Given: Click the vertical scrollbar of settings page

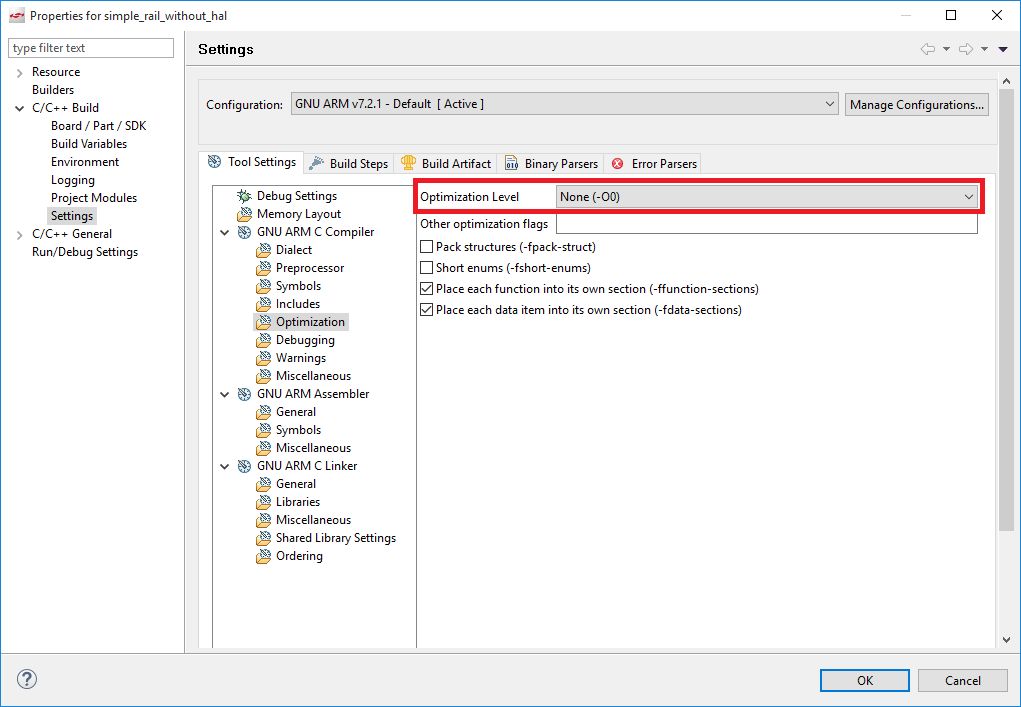Looking at the screenshot, I should click(x=1007, y=300).
